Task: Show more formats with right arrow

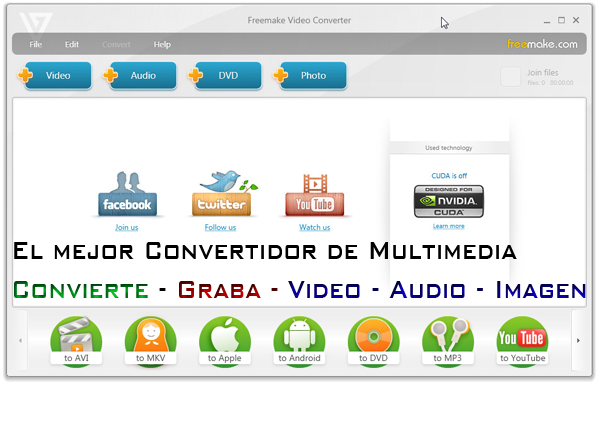Action: [x=578, y=340]
